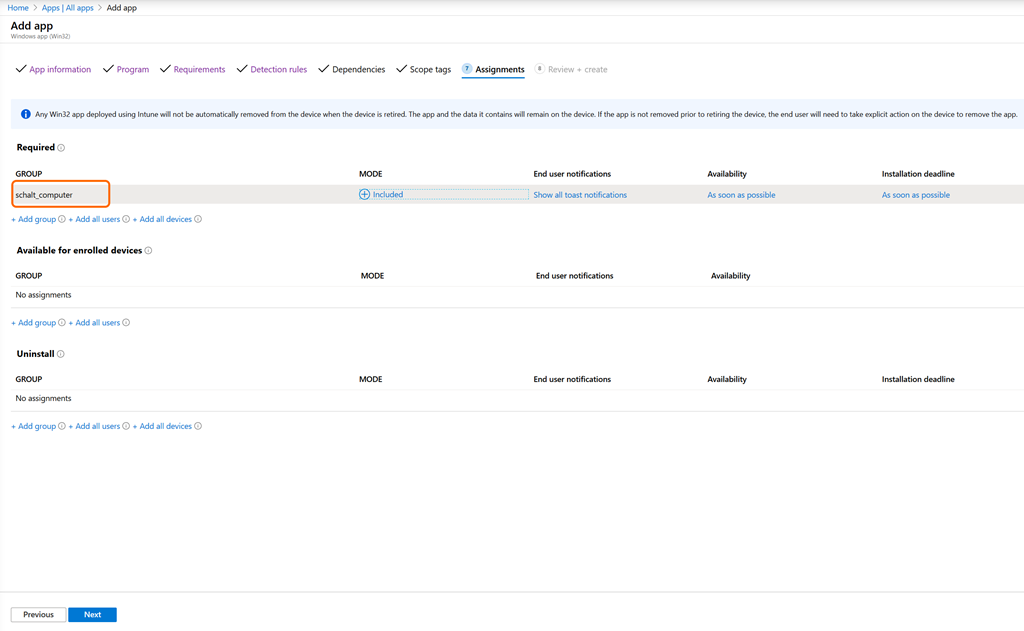The height and width of the screenshot is (631, 1024).
Task: Navigate to Home breadcrumb
Action: click(x=18, y=8)
